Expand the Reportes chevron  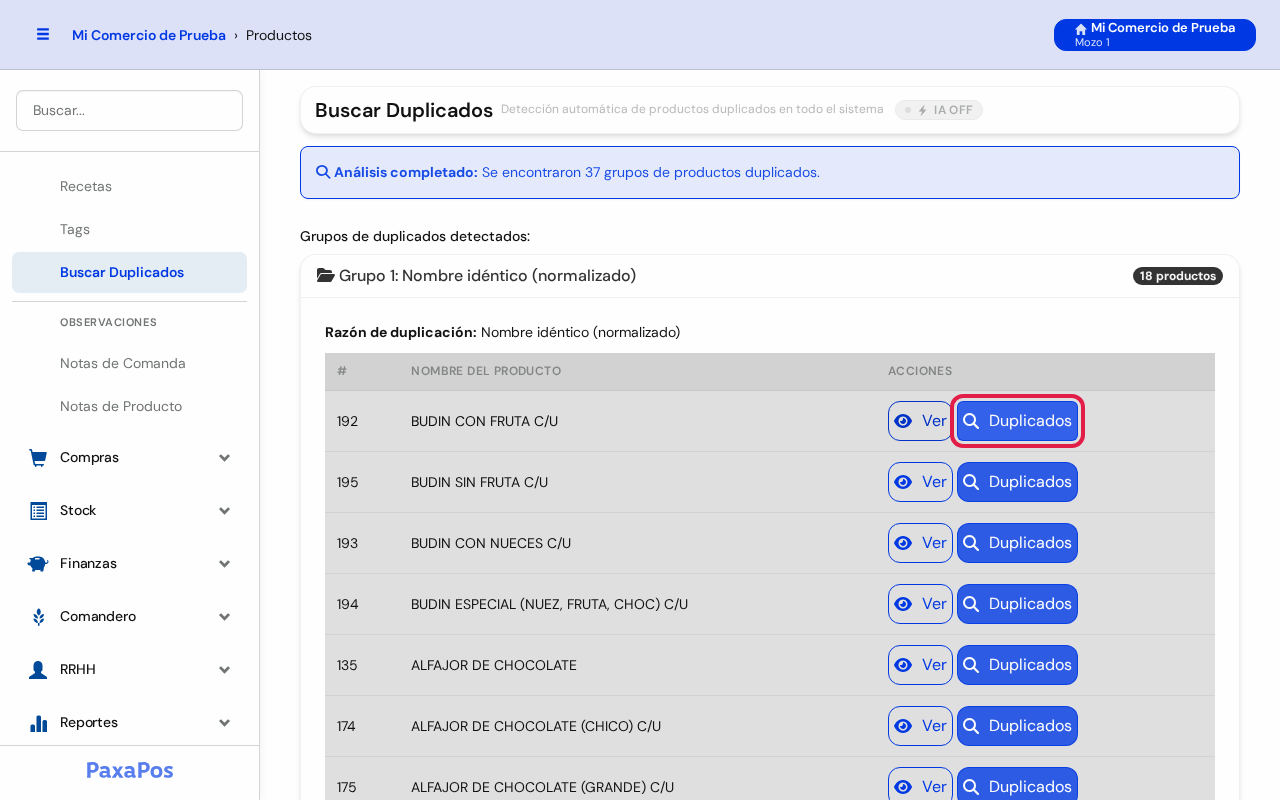click(x=224, y=723)
